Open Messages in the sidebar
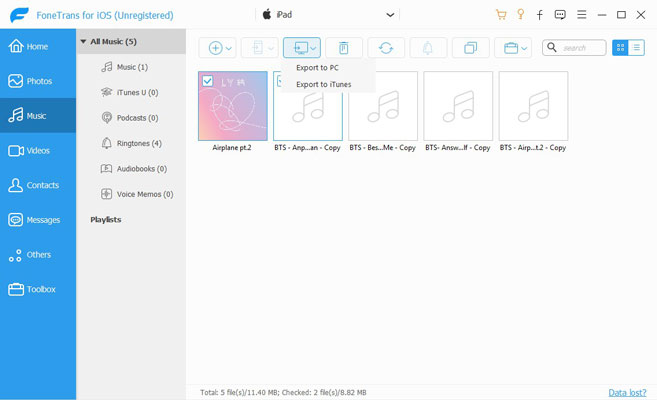This screenshot has width=657, height=400. [x=38, y=220]
